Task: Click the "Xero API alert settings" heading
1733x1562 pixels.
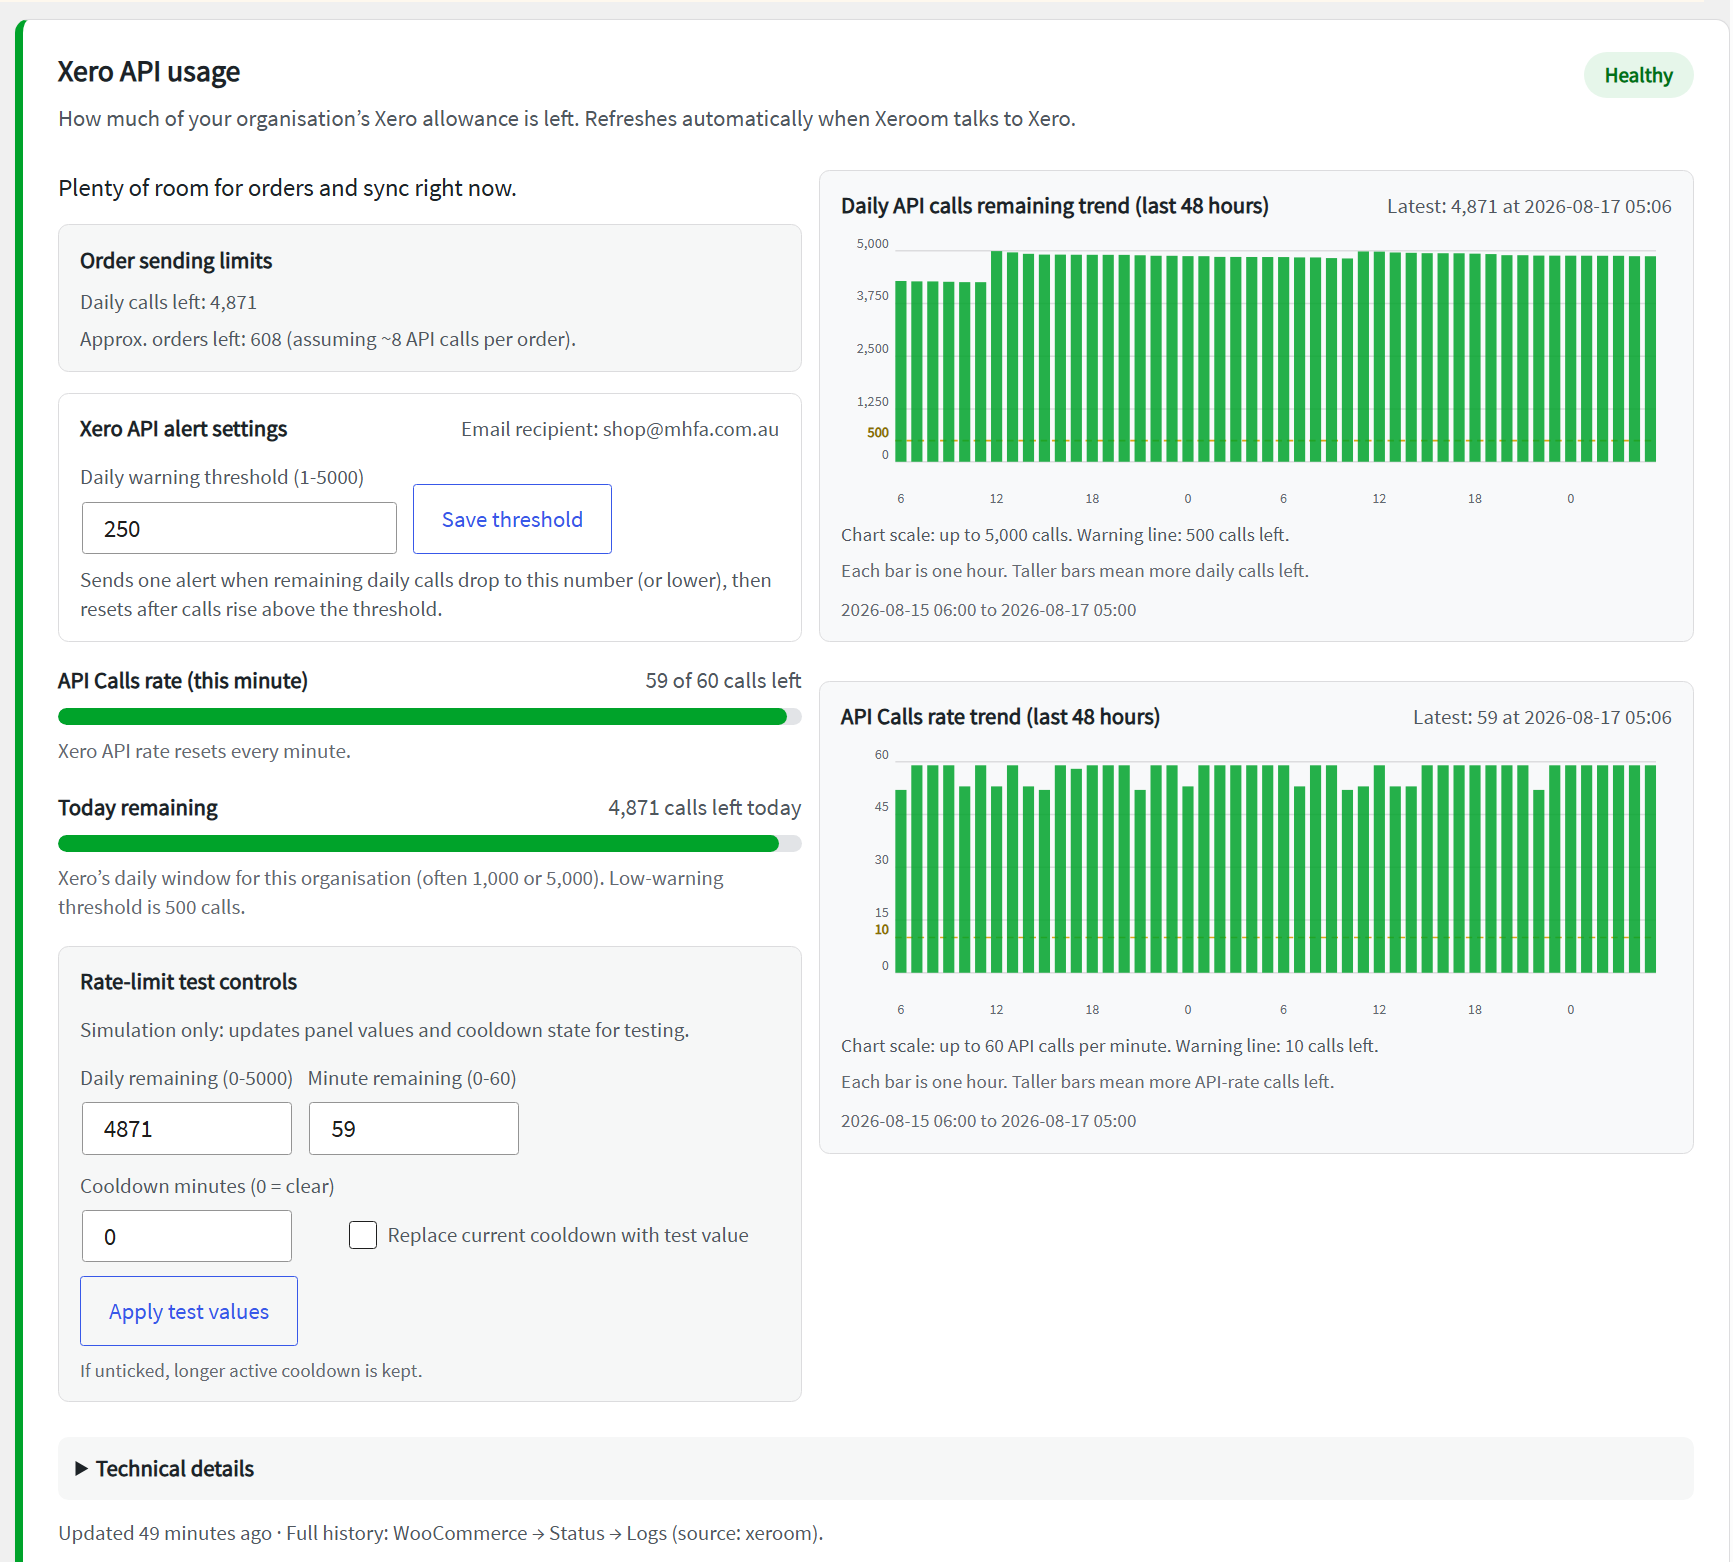Action: click(183, 429)
